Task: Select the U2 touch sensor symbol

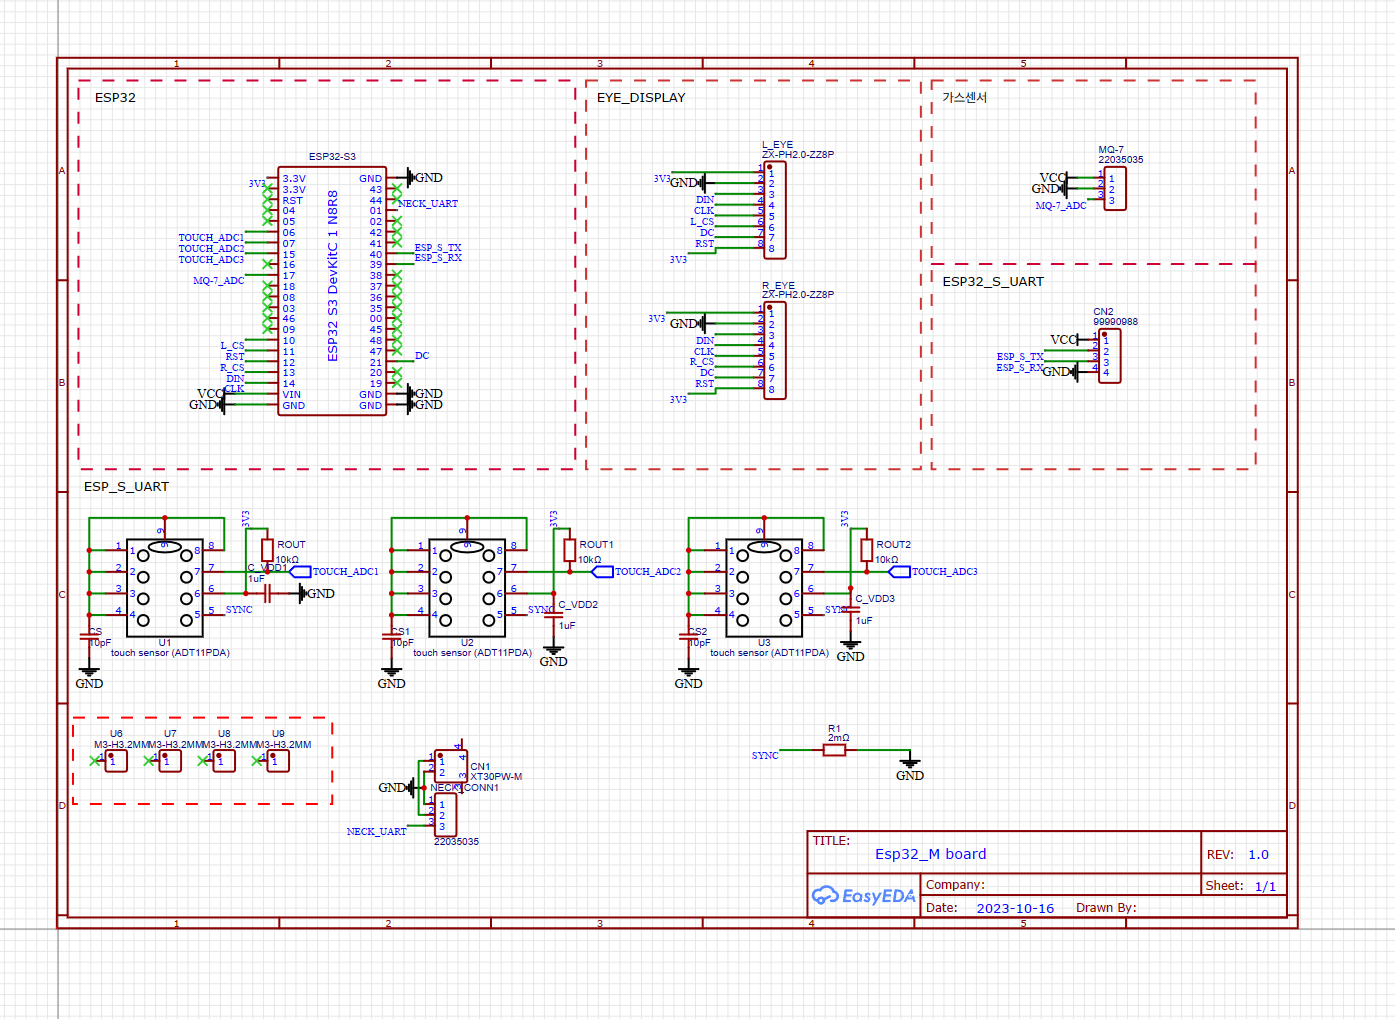Action: 467,588
